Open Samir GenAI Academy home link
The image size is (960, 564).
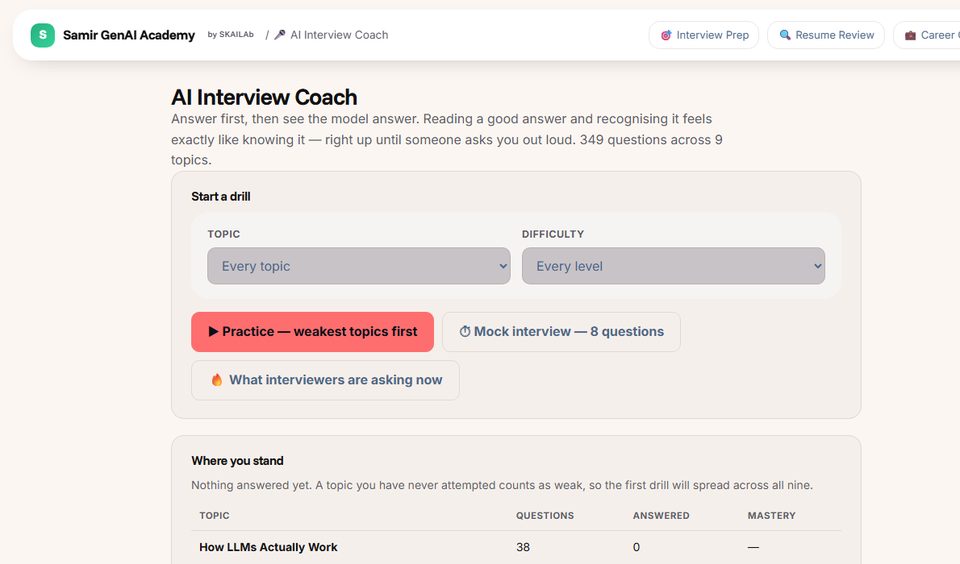pyautogui.click(x=129, y=35)
